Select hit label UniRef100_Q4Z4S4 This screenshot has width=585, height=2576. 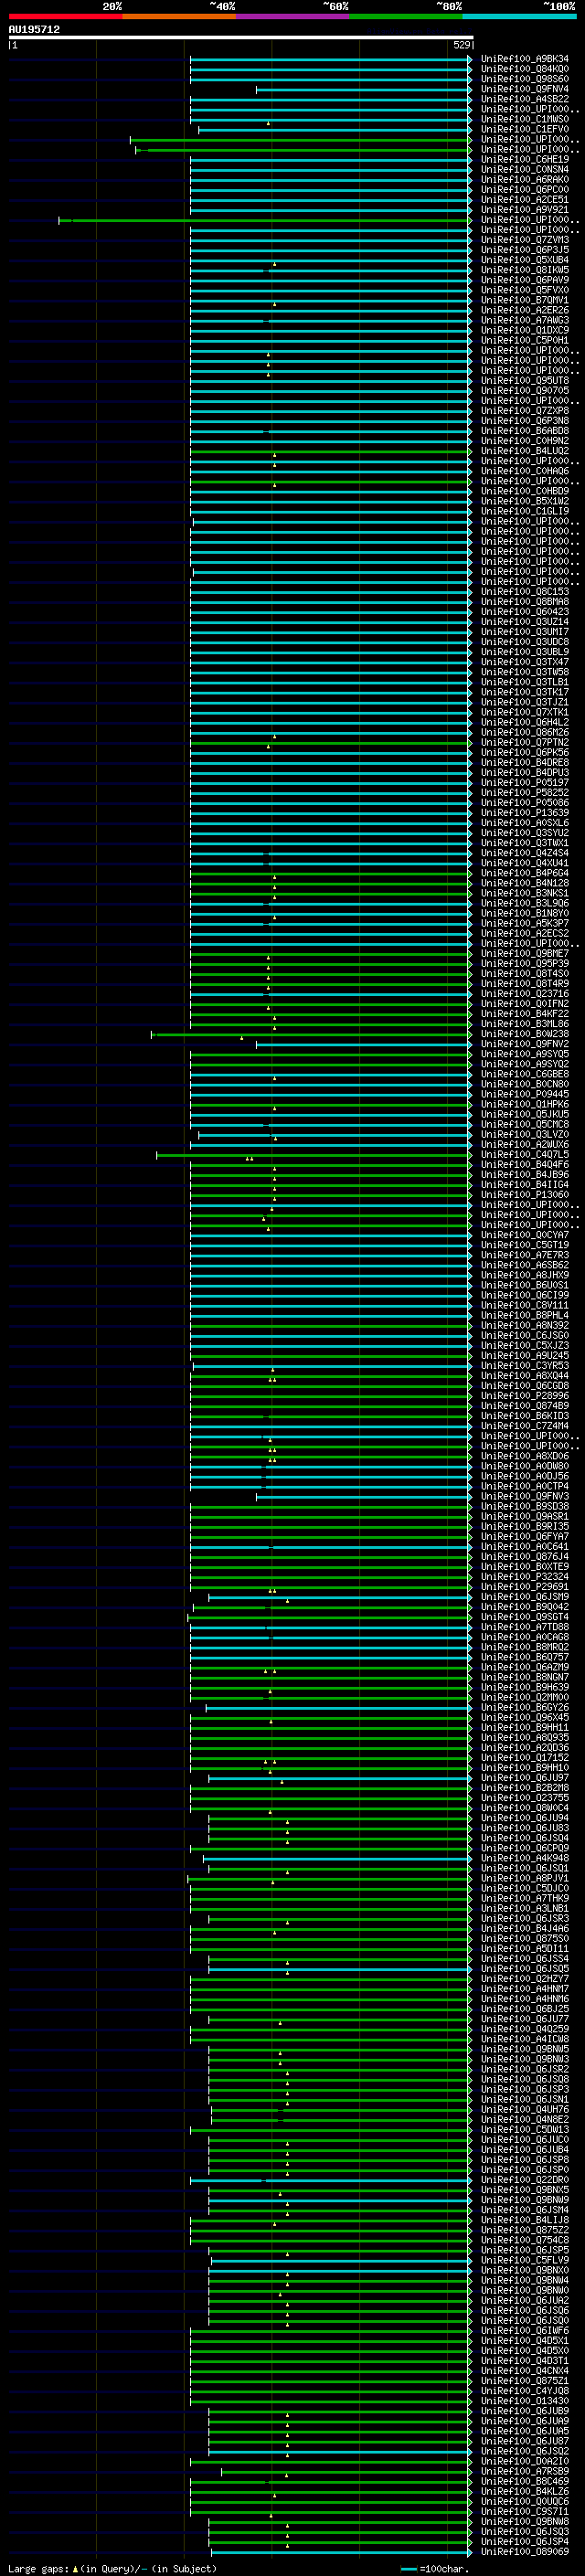click(x=525, y=853)
